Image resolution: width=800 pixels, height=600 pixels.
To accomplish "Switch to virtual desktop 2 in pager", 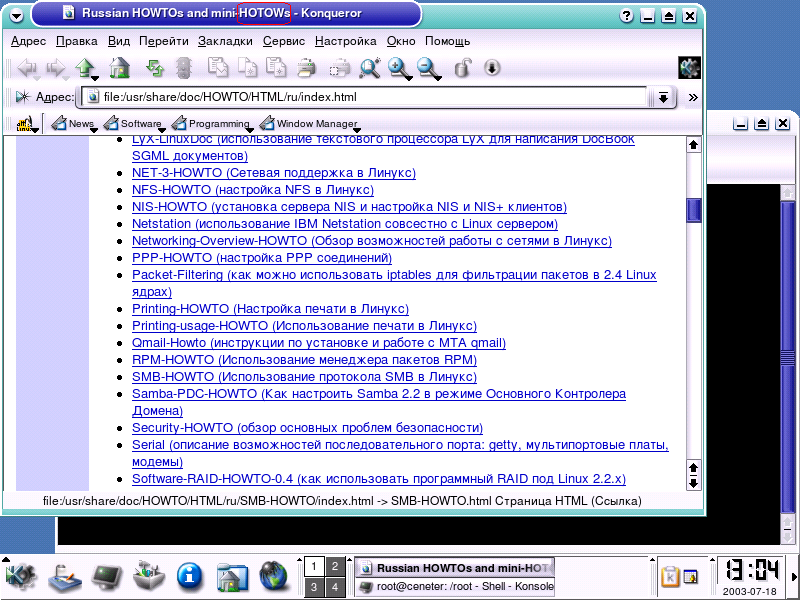I will pyautogui.click(x=335, y=566).
